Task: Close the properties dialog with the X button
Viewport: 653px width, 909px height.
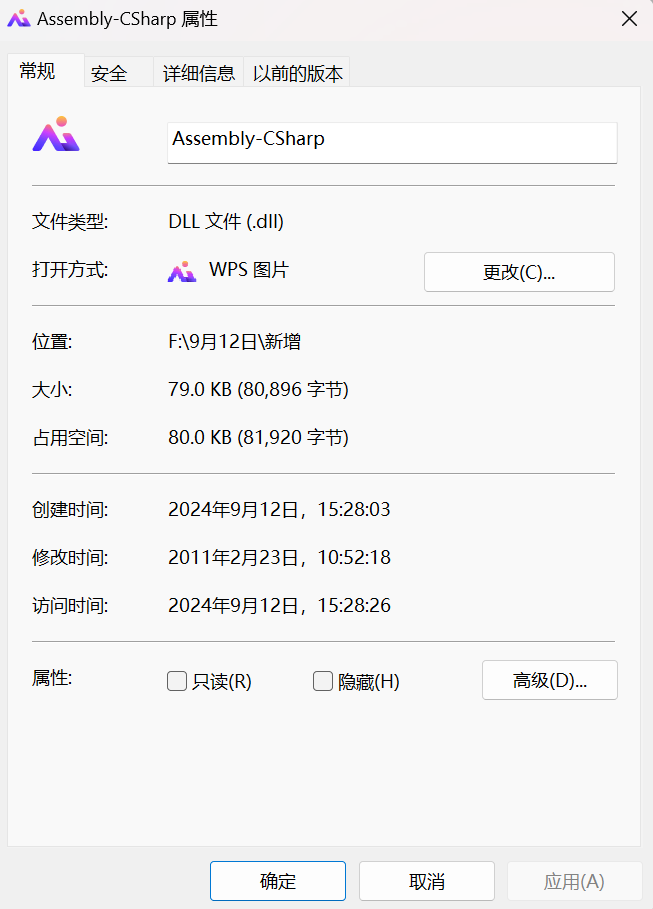Action: pos(629,19)
